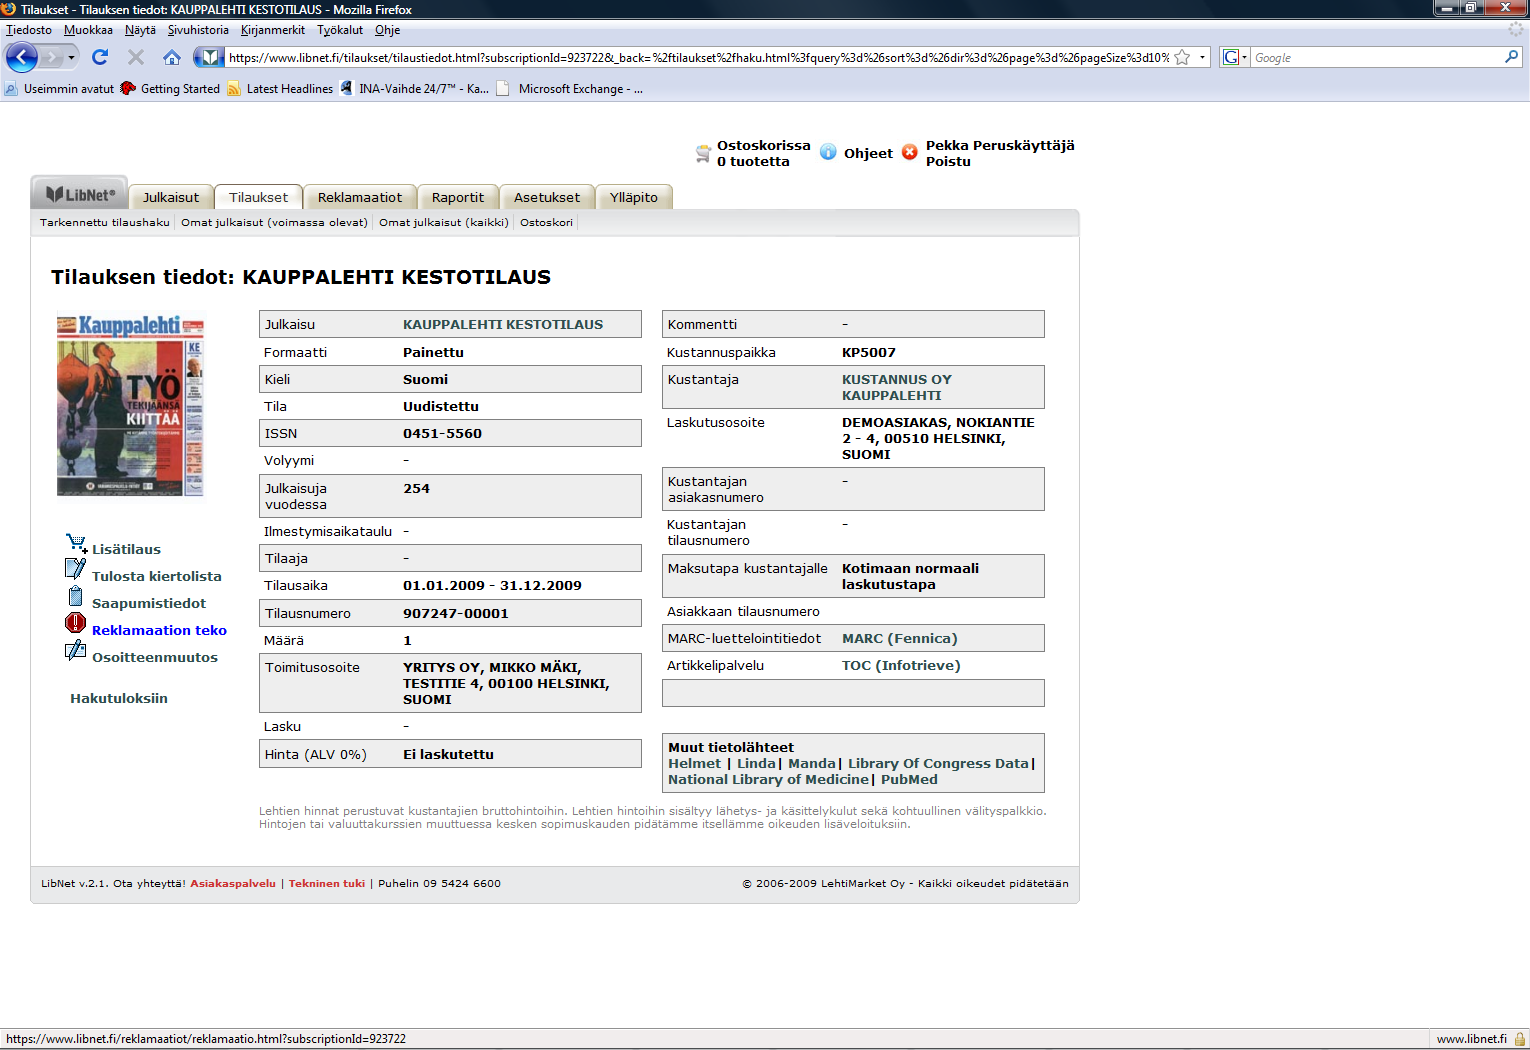Screen dimensions: 1530x1050
Task: Click the search magnifier icon
Action: point(1511,57)
